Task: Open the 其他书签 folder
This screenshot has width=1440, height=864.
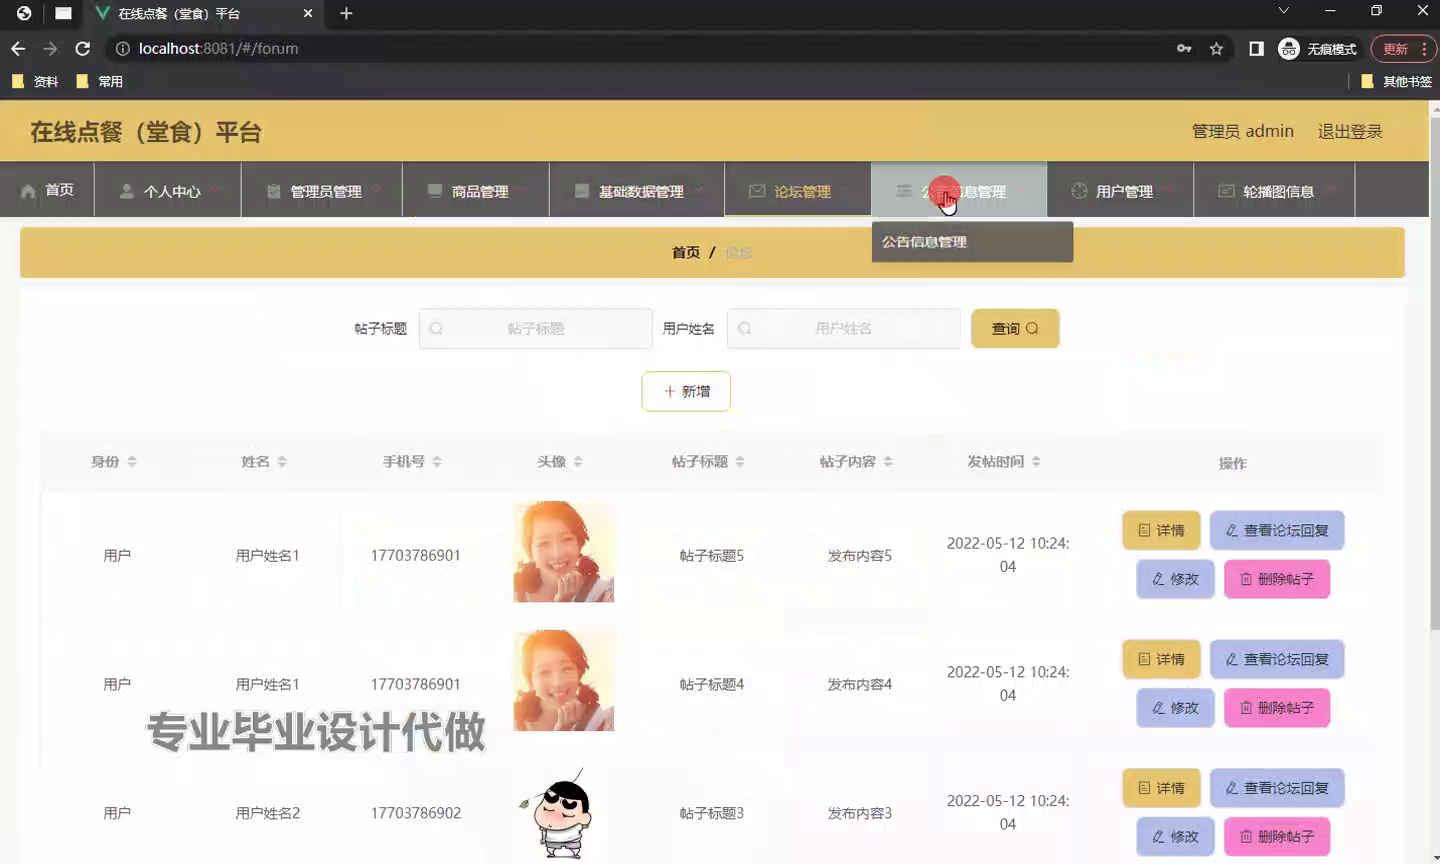Action: pyautogui.click(x=1397, y=81)
